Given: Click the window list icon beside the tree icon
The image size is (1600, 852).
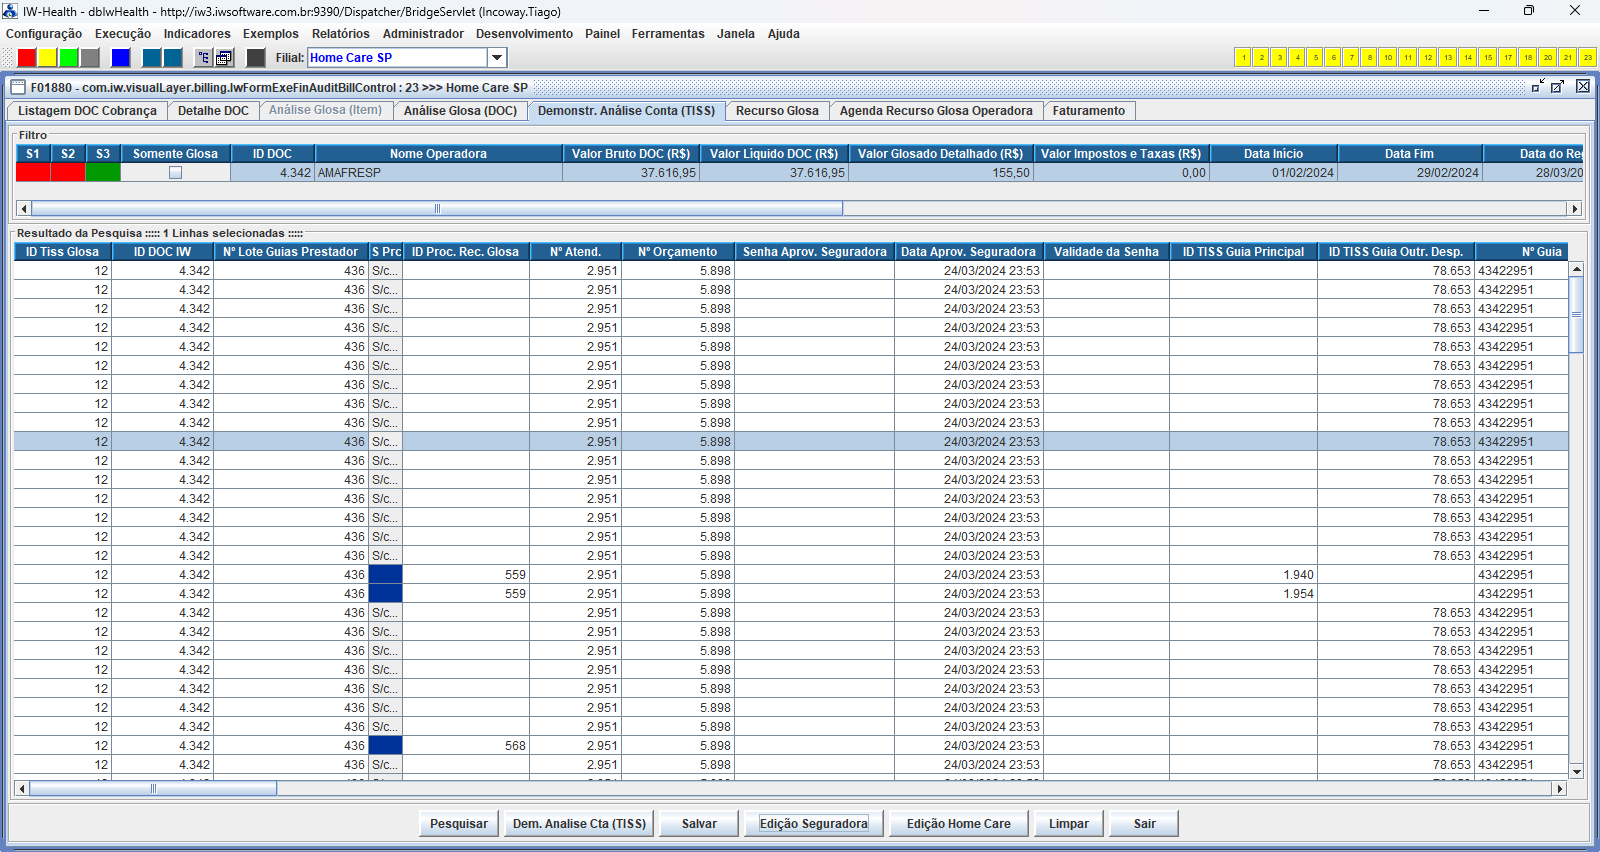Looking at the screenshot, I should tap(224, 58).
